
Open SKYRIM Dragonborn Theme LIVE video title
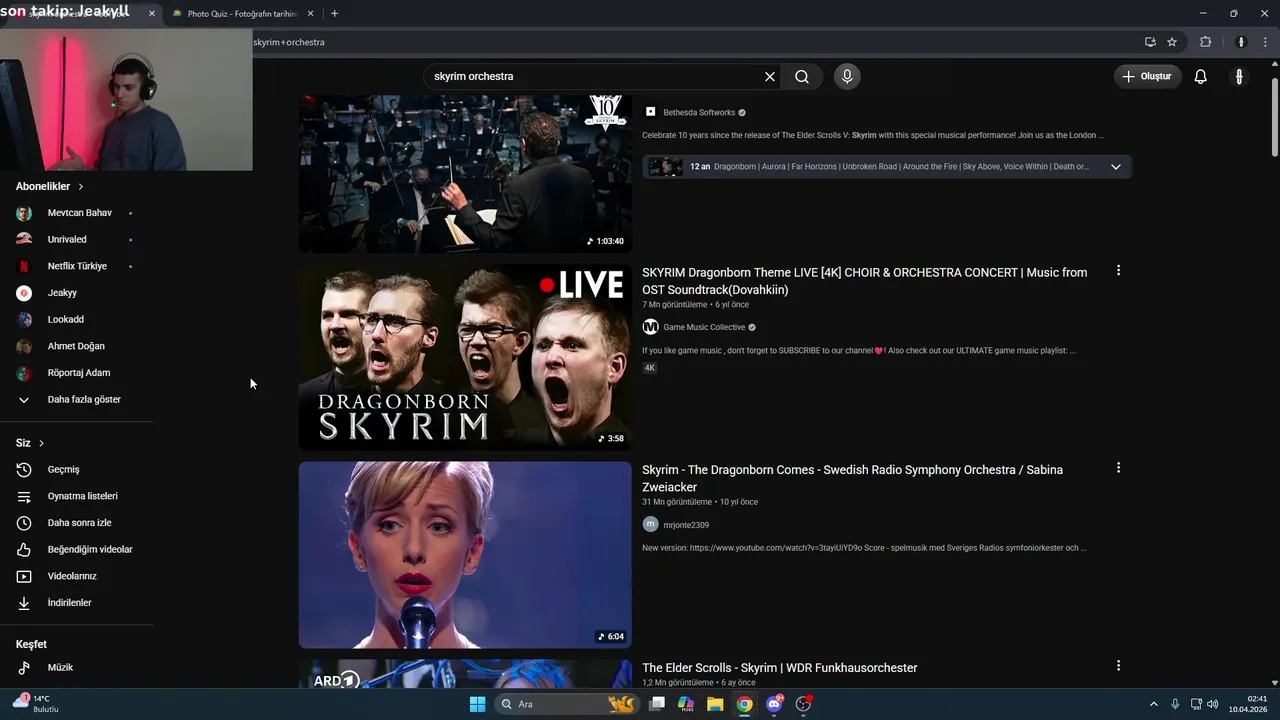864,281
